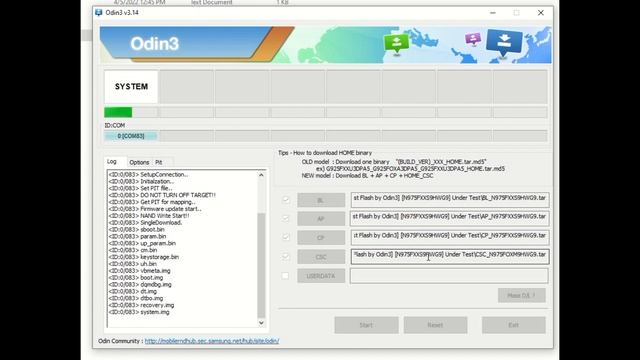Click the Start button
Screen dimensions: 640x360
[366, 325]
